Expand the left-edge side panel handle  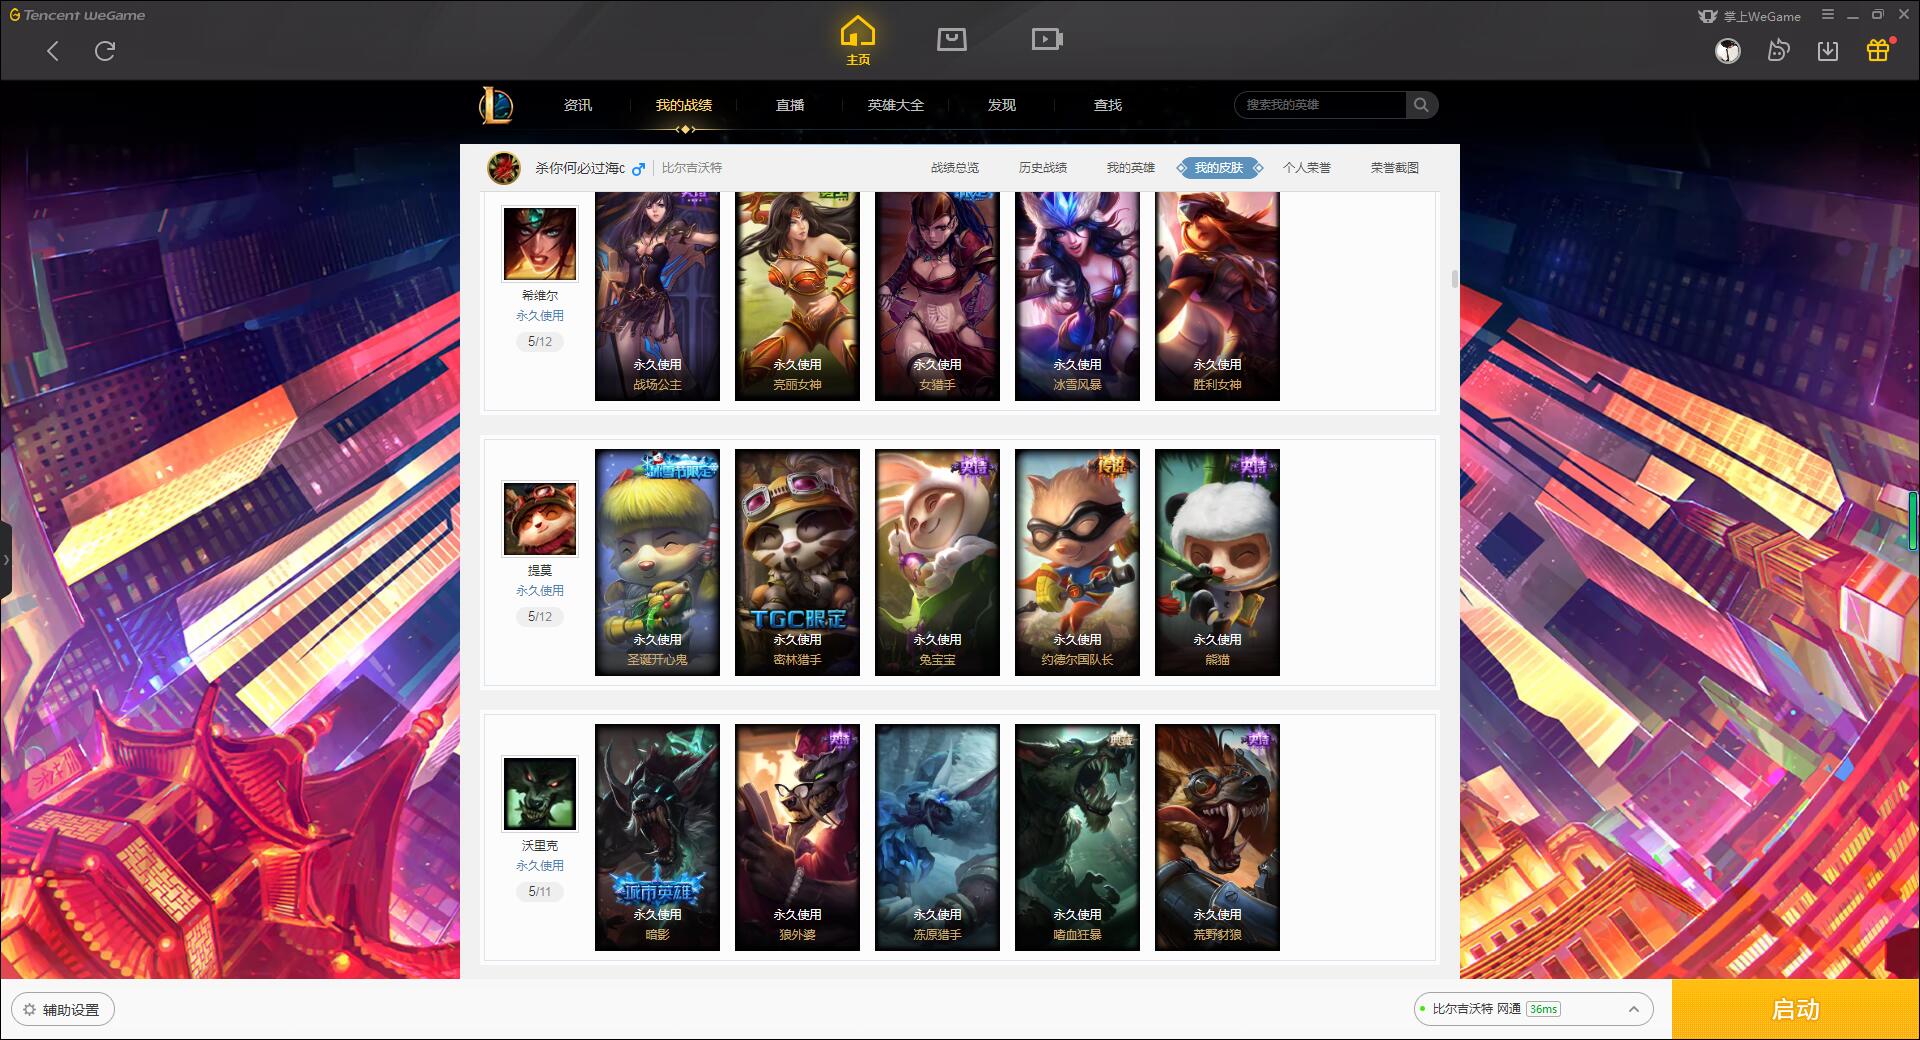coord(5,560)
